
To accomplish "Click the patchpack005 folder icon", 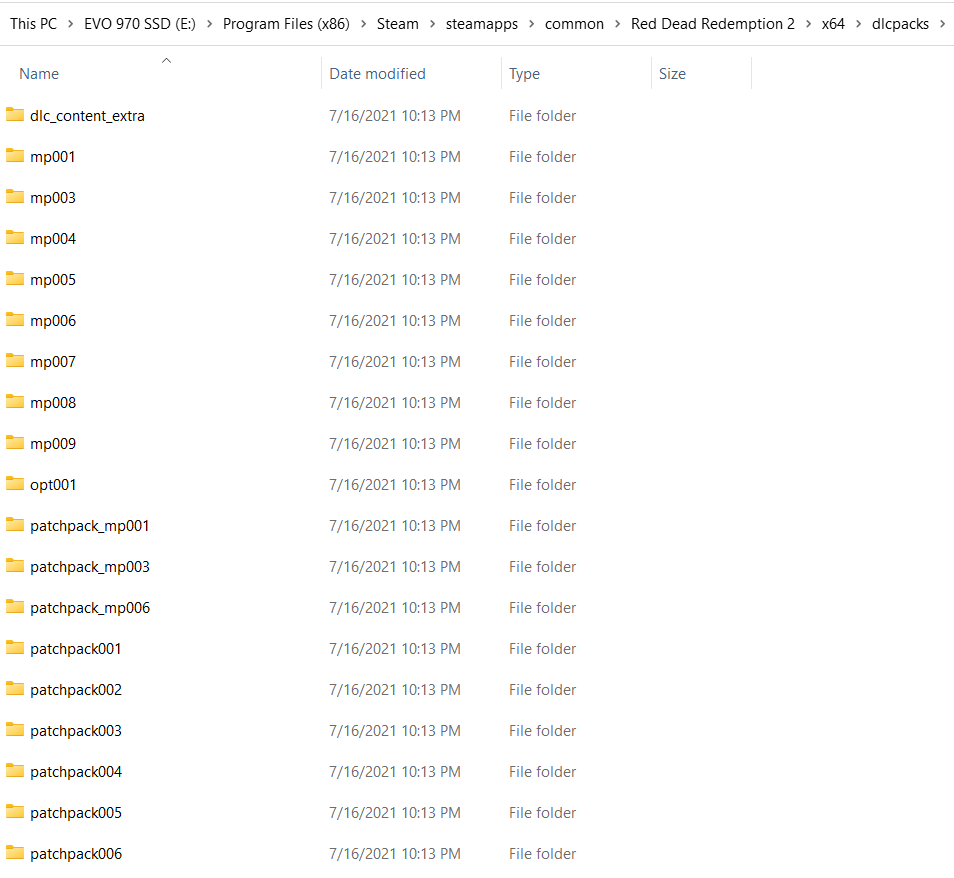I will click(15, 812).
